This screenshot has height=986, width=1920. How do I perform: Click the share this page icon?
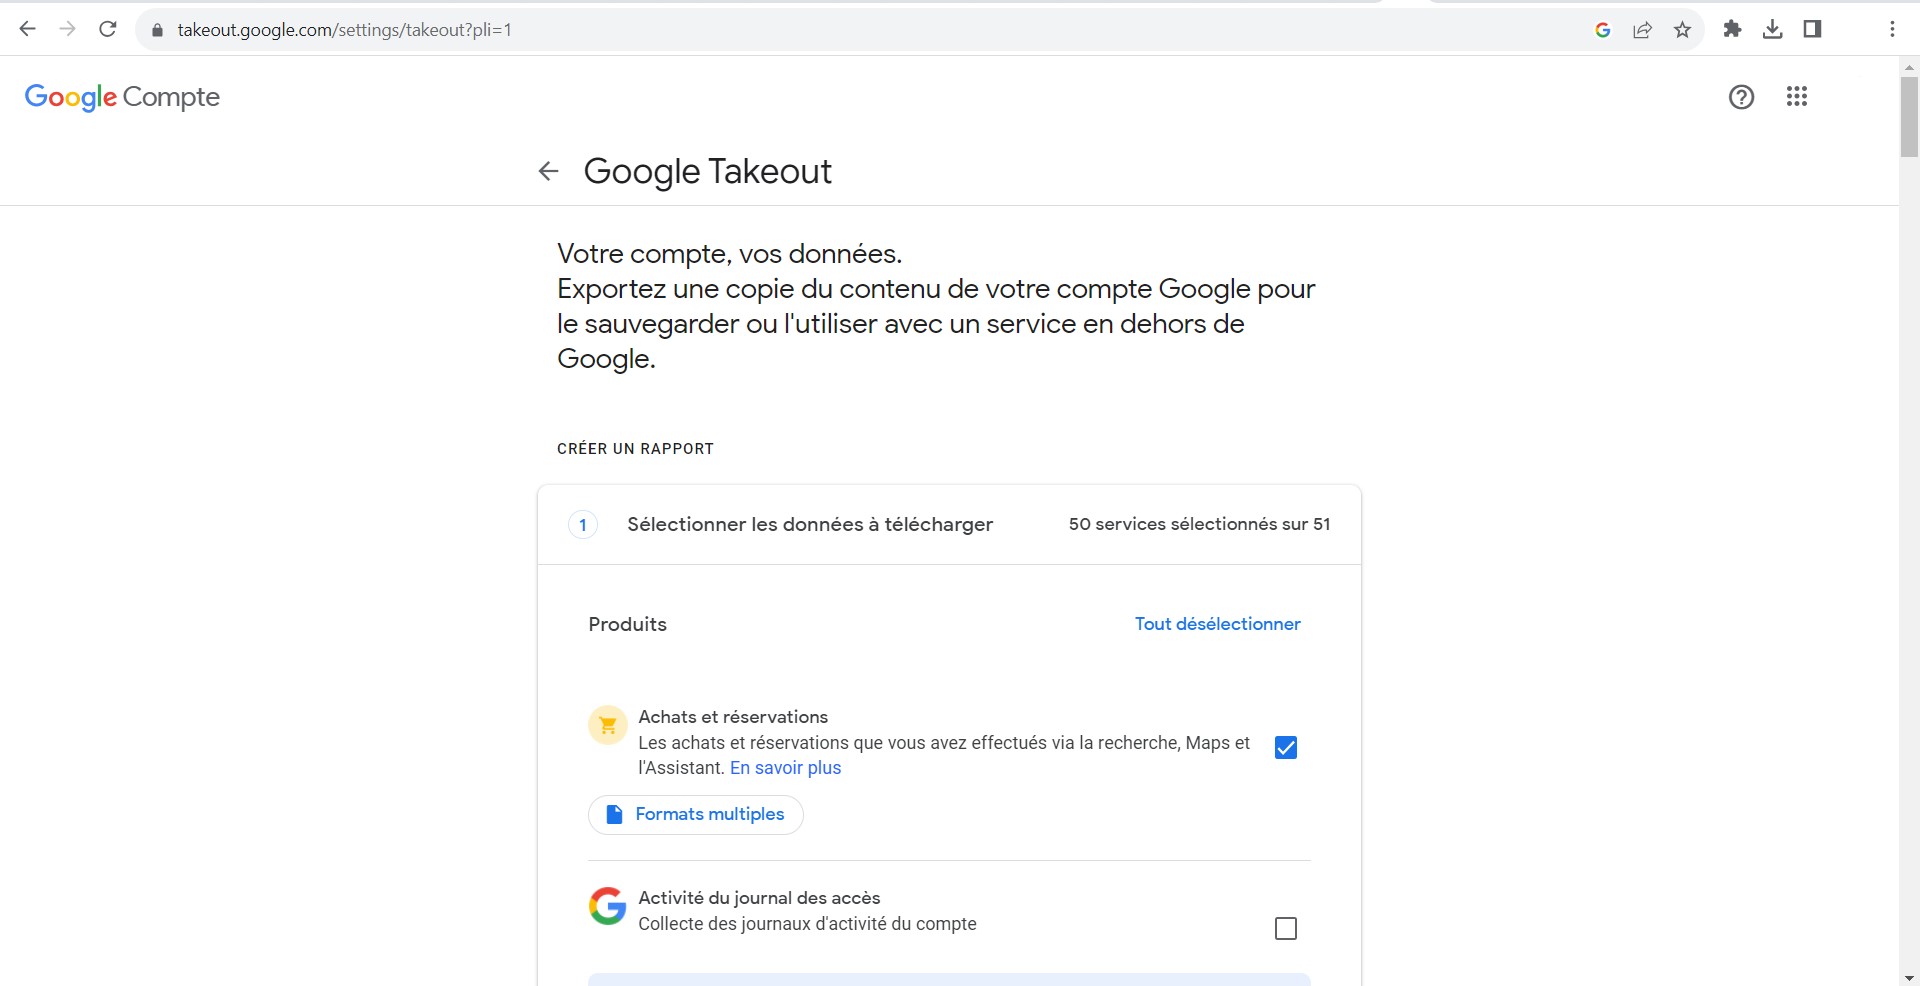[x=1642, y=30]
